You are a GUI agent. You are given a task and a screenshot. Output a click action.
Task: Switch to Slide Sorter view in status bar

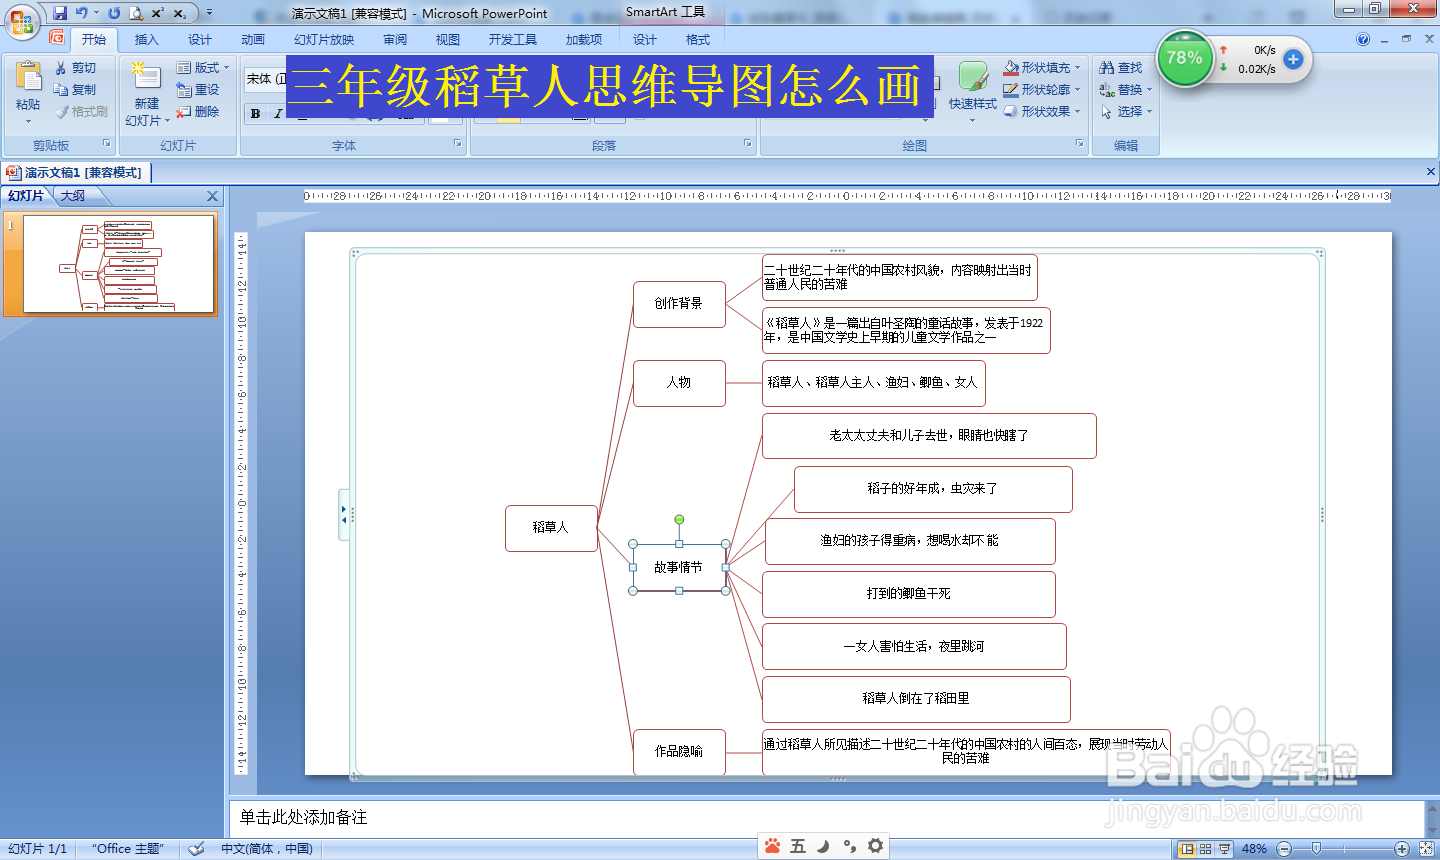(1204, 847)
